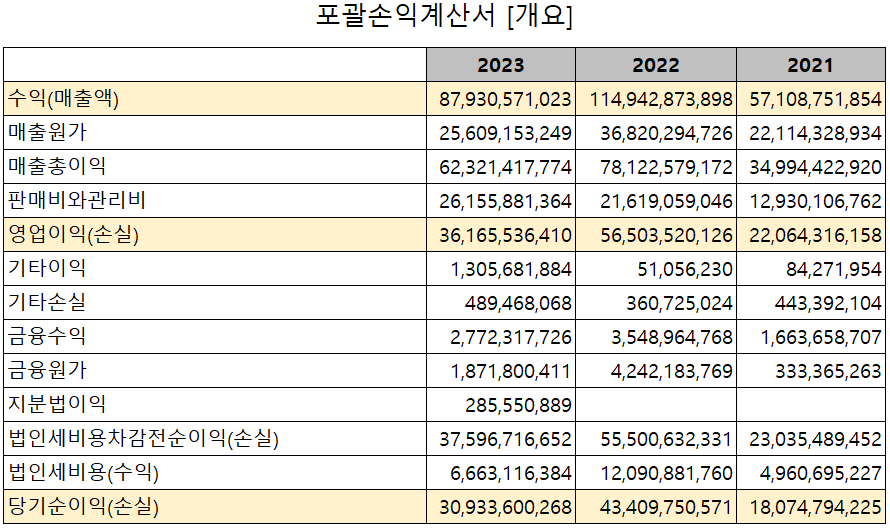Select the value 21,619,059,046
Viewport: 890px width, 528px height.
coord(666,202)
